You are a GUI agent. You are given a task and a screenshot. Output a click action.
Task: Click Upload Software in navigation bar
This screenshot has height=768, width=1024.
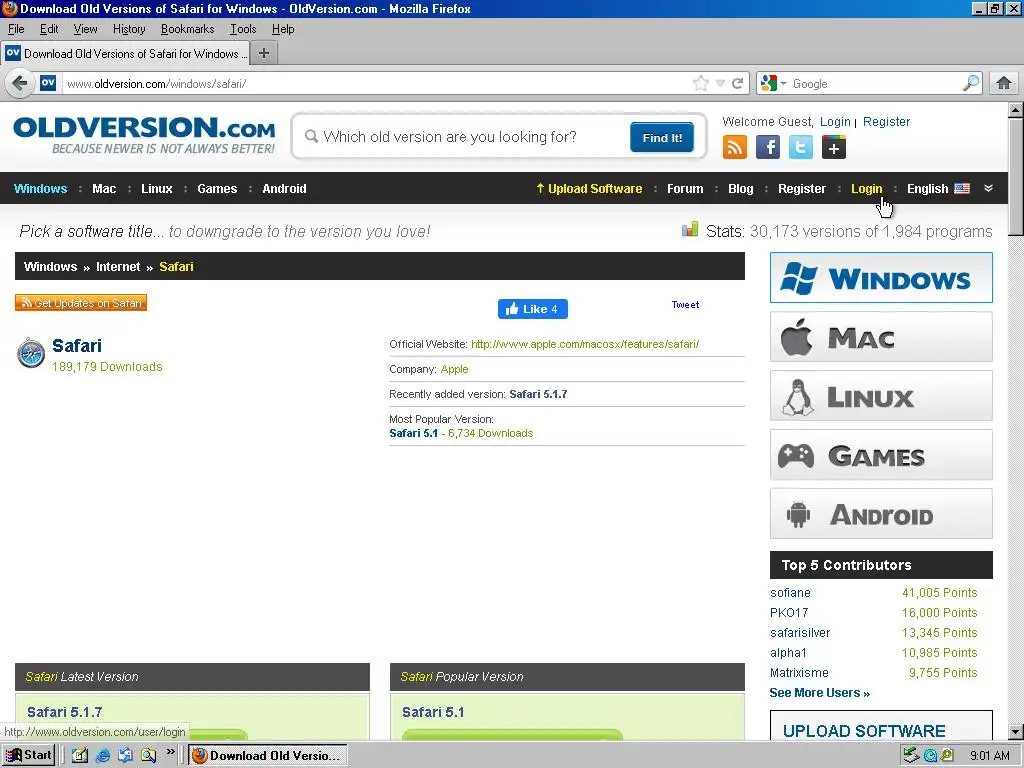pyautogui.click(x=589, y=188)
